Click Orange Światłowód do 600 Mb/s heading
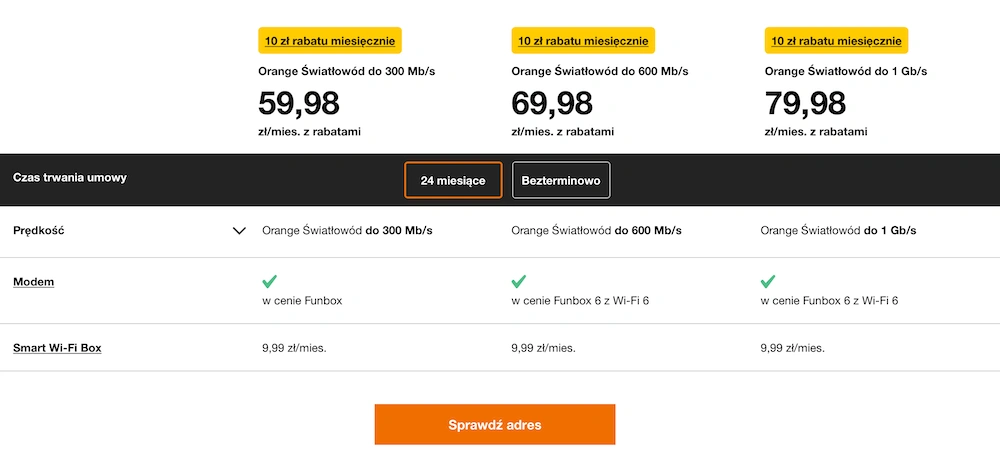 pyautogui.click(x=599, y=71)
